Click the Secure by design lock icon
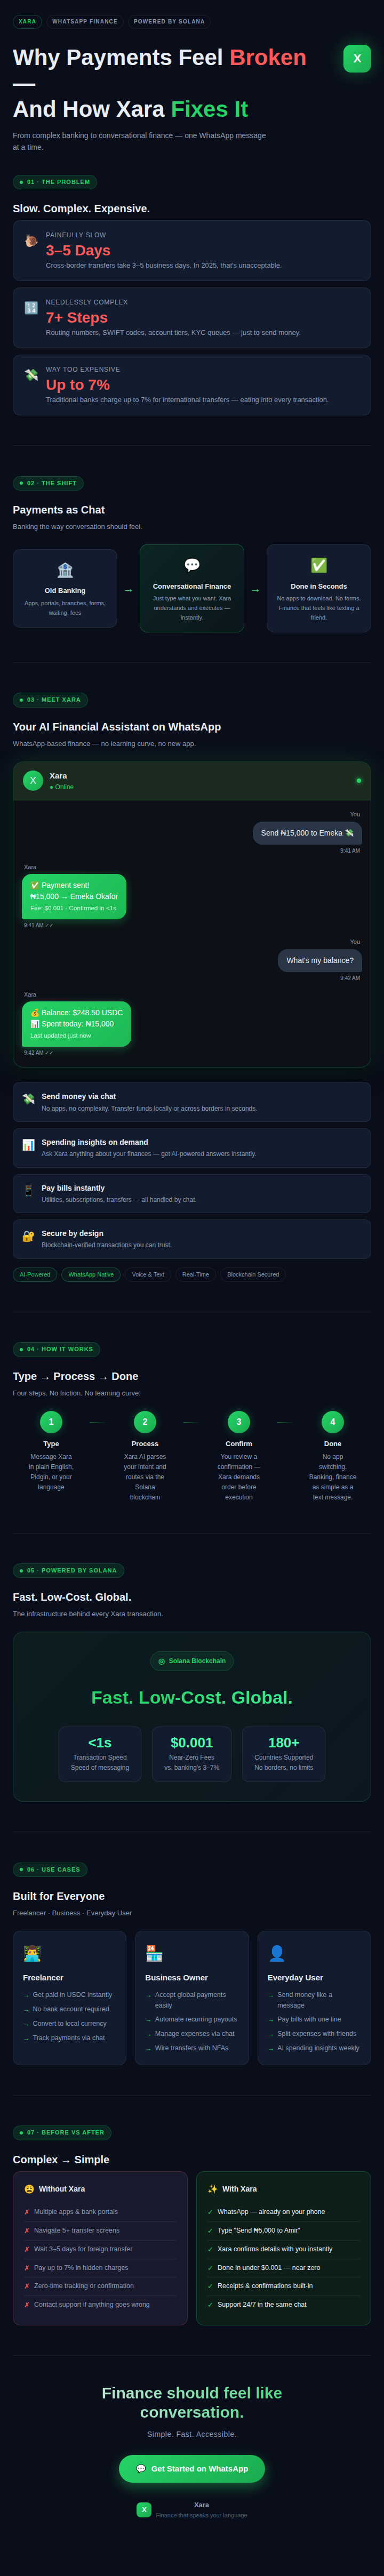 pos(28,1236)
